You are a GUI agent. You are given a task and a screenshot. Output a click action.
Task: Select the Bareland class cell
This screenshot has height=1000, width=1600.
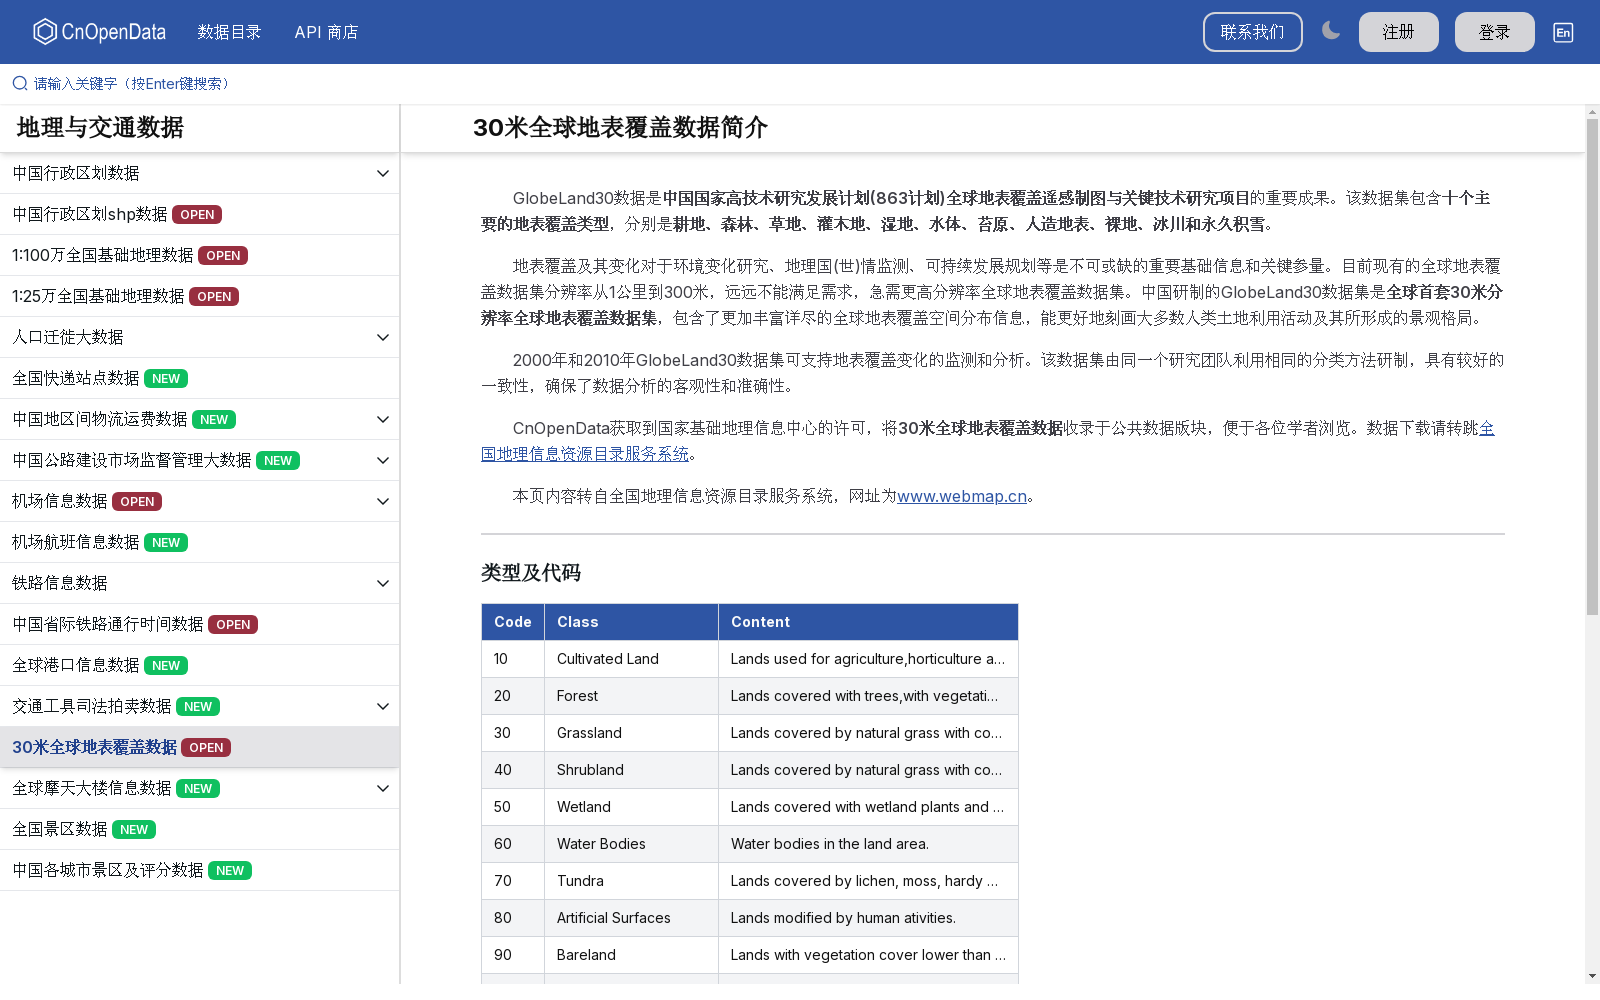[631, 955]
